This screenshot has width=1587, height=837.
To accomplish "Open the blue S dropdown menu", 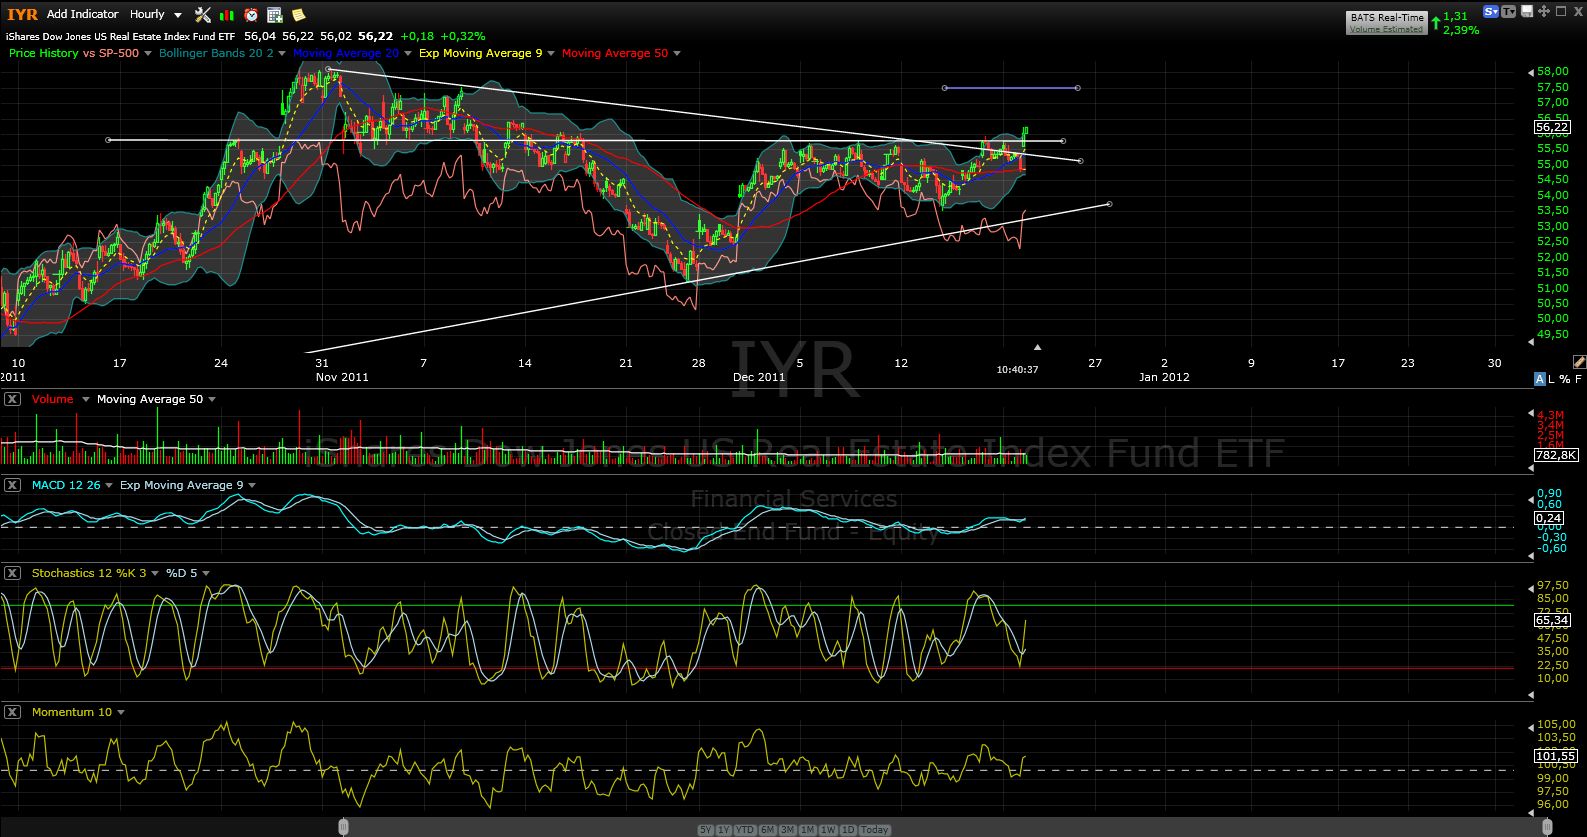I will click(x=1491, y=11).
